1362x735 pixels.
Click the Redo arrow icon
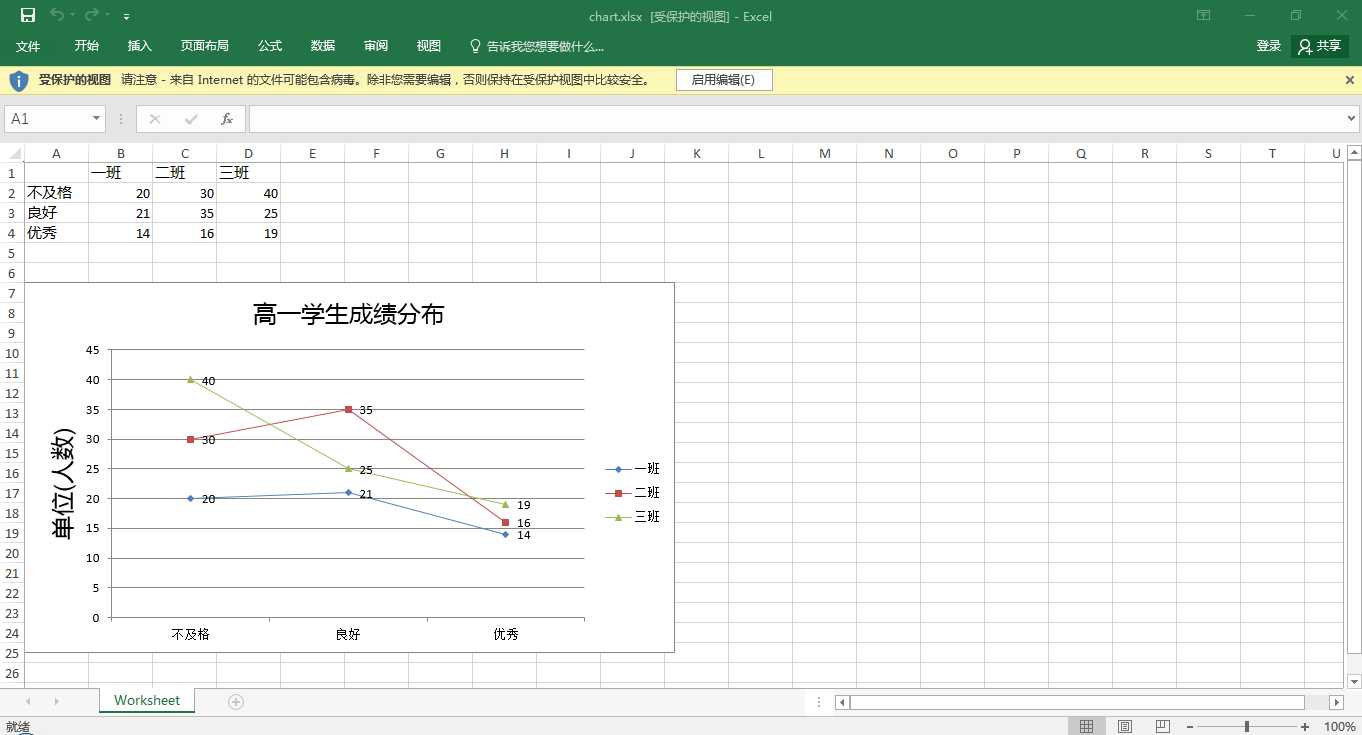tap(92, 15)
